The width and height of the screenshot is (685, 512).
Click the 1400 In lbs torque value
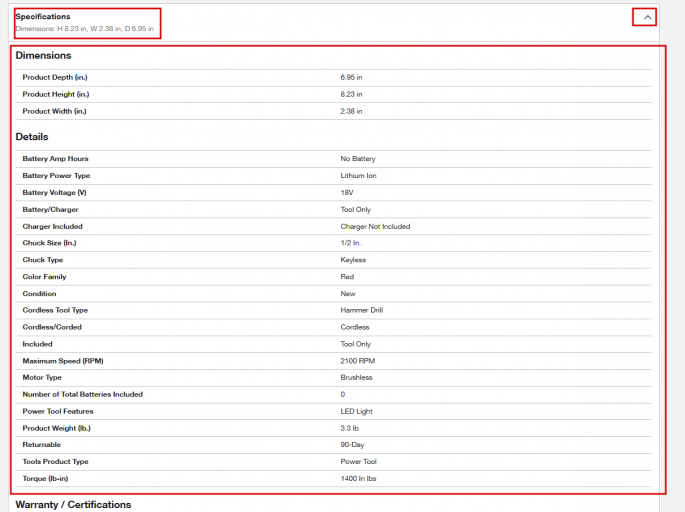(358, 479)
